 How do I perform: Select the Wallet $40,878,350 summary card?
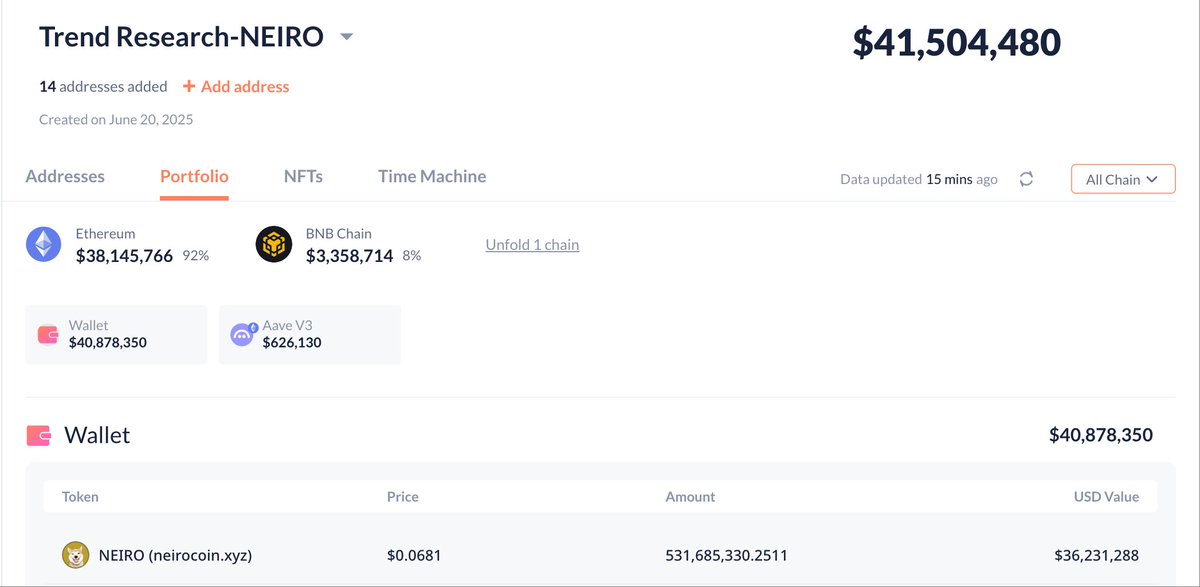coord(116,335)
